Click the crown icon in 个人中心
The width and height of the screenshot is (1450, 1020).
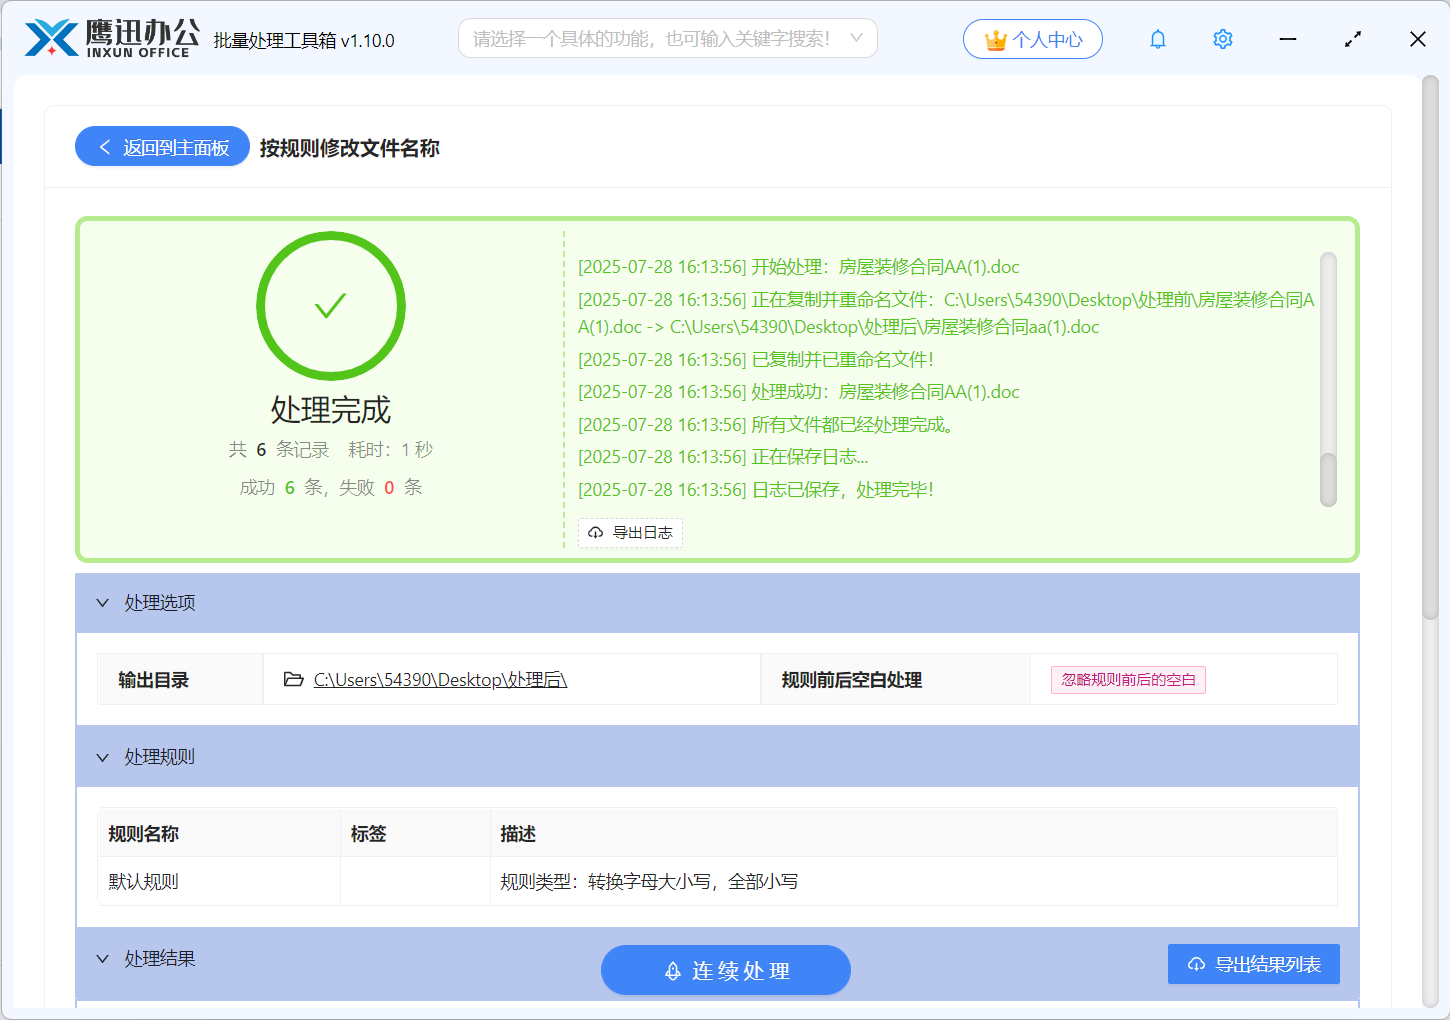[996, 40]
